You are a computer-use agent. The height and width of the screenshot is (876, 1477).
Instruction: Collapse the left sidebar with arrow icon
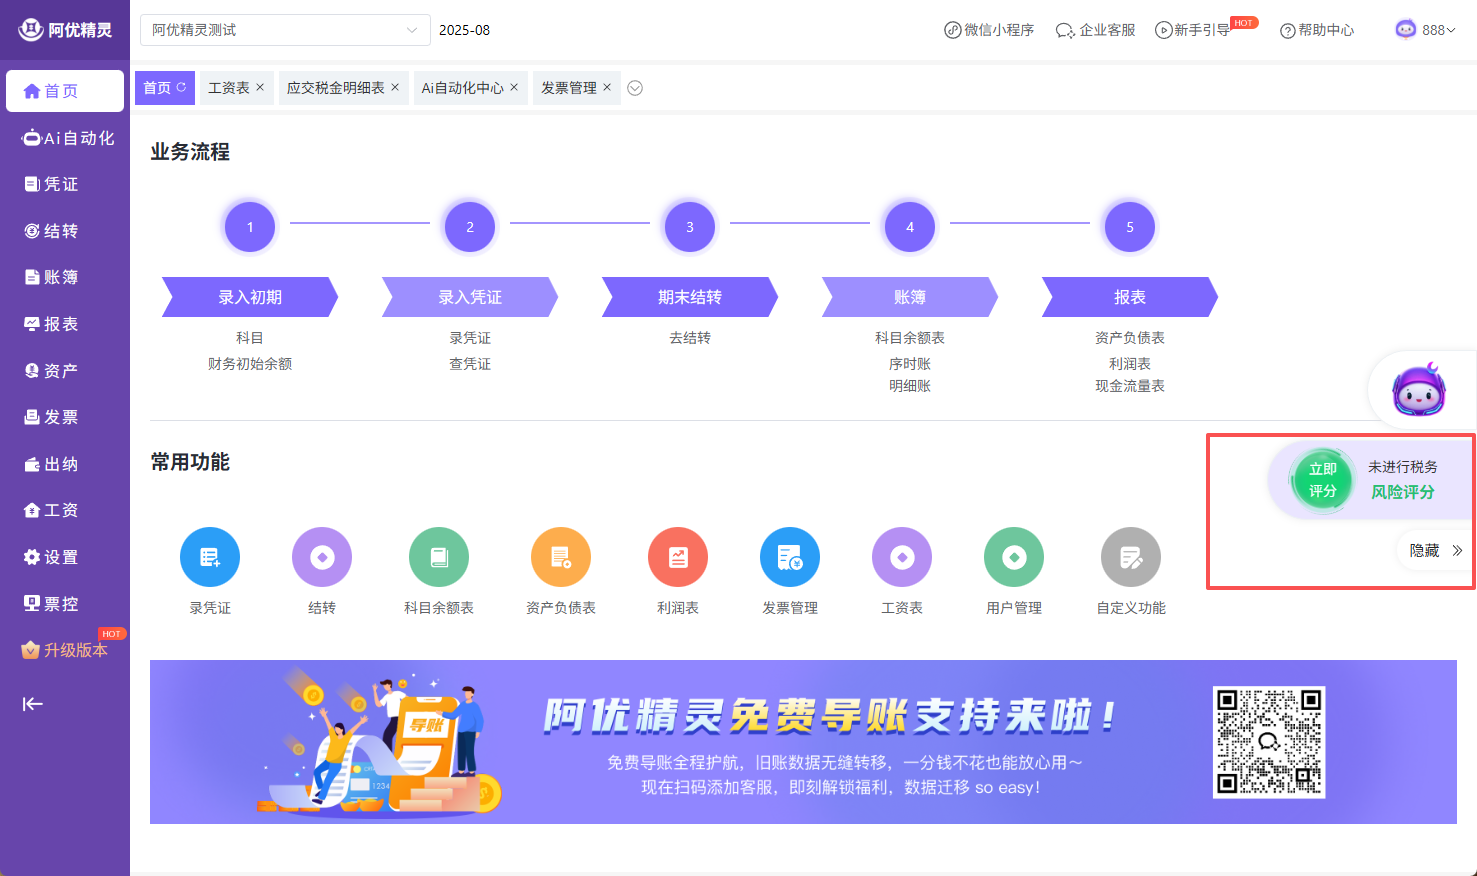coord(33,704)
